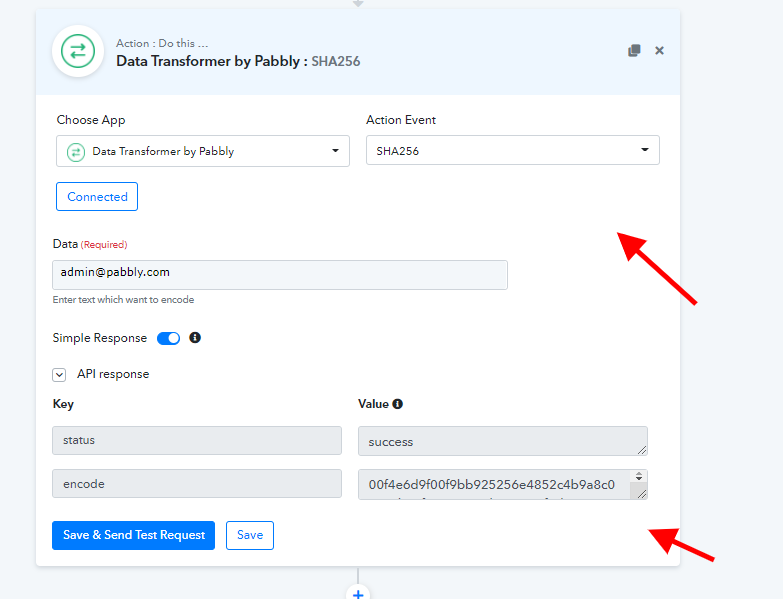Click the success value field
The width and height of the screenshot is (783, 599).
(x=502, y=441)
